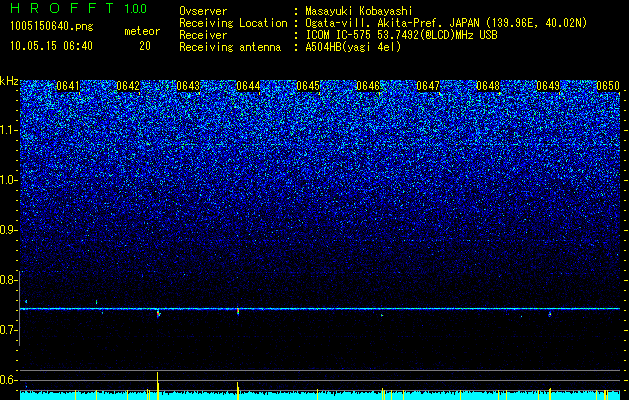Select the observer name Masayuki Kobayashi
The height and width of the screenshot is (400, 629).
[x=359, y=11]
